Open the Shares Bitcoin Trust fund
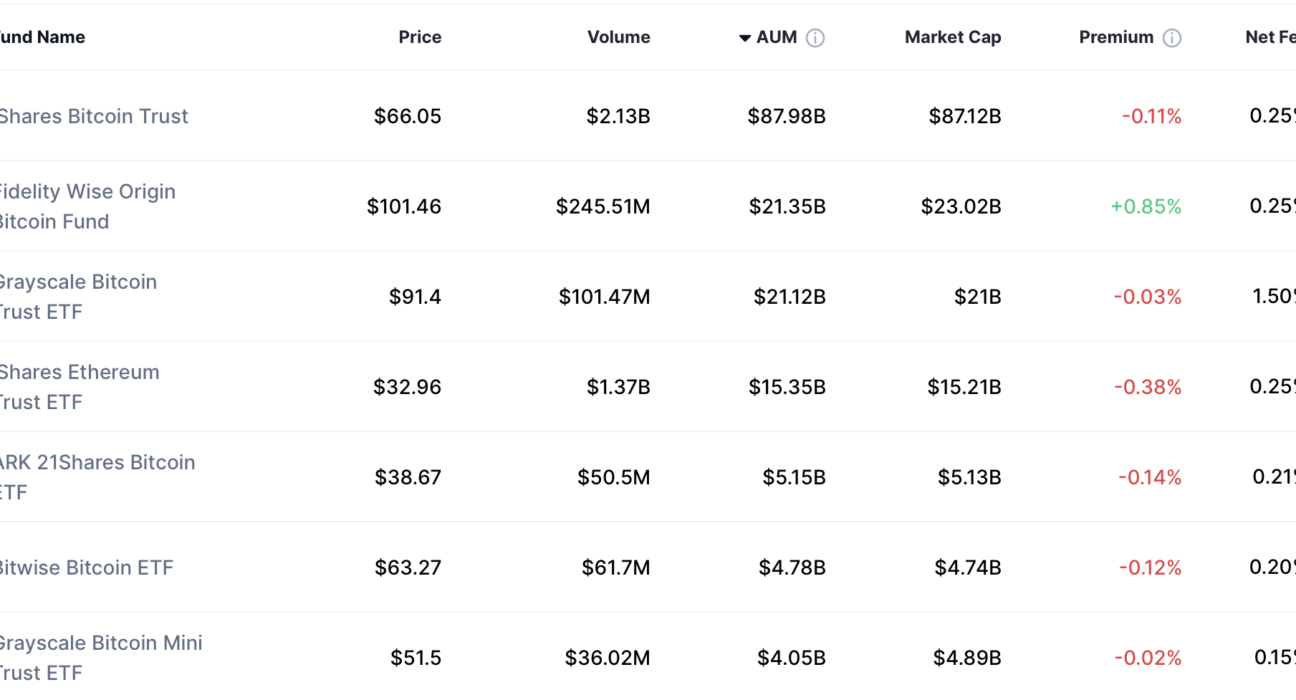This screenshot has height=700, width=1296. [x=92, y=116]
